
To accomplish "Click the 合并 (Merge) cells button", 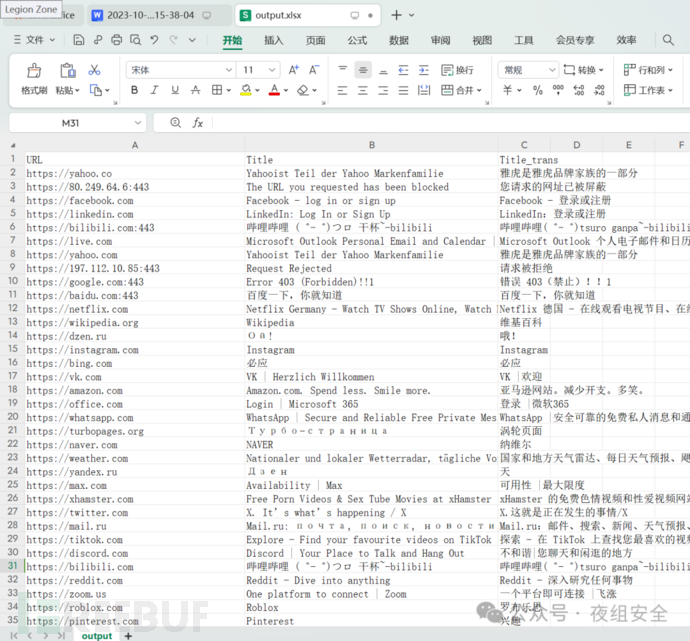I will (458, 90).
